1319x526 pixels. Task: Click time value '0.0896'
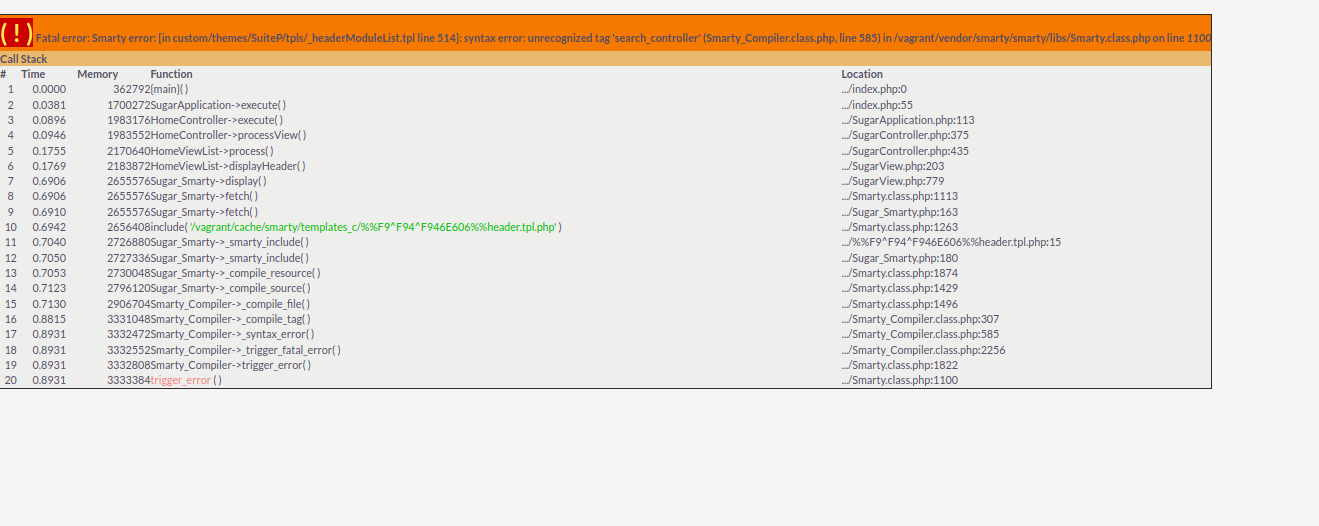[49, 120]
